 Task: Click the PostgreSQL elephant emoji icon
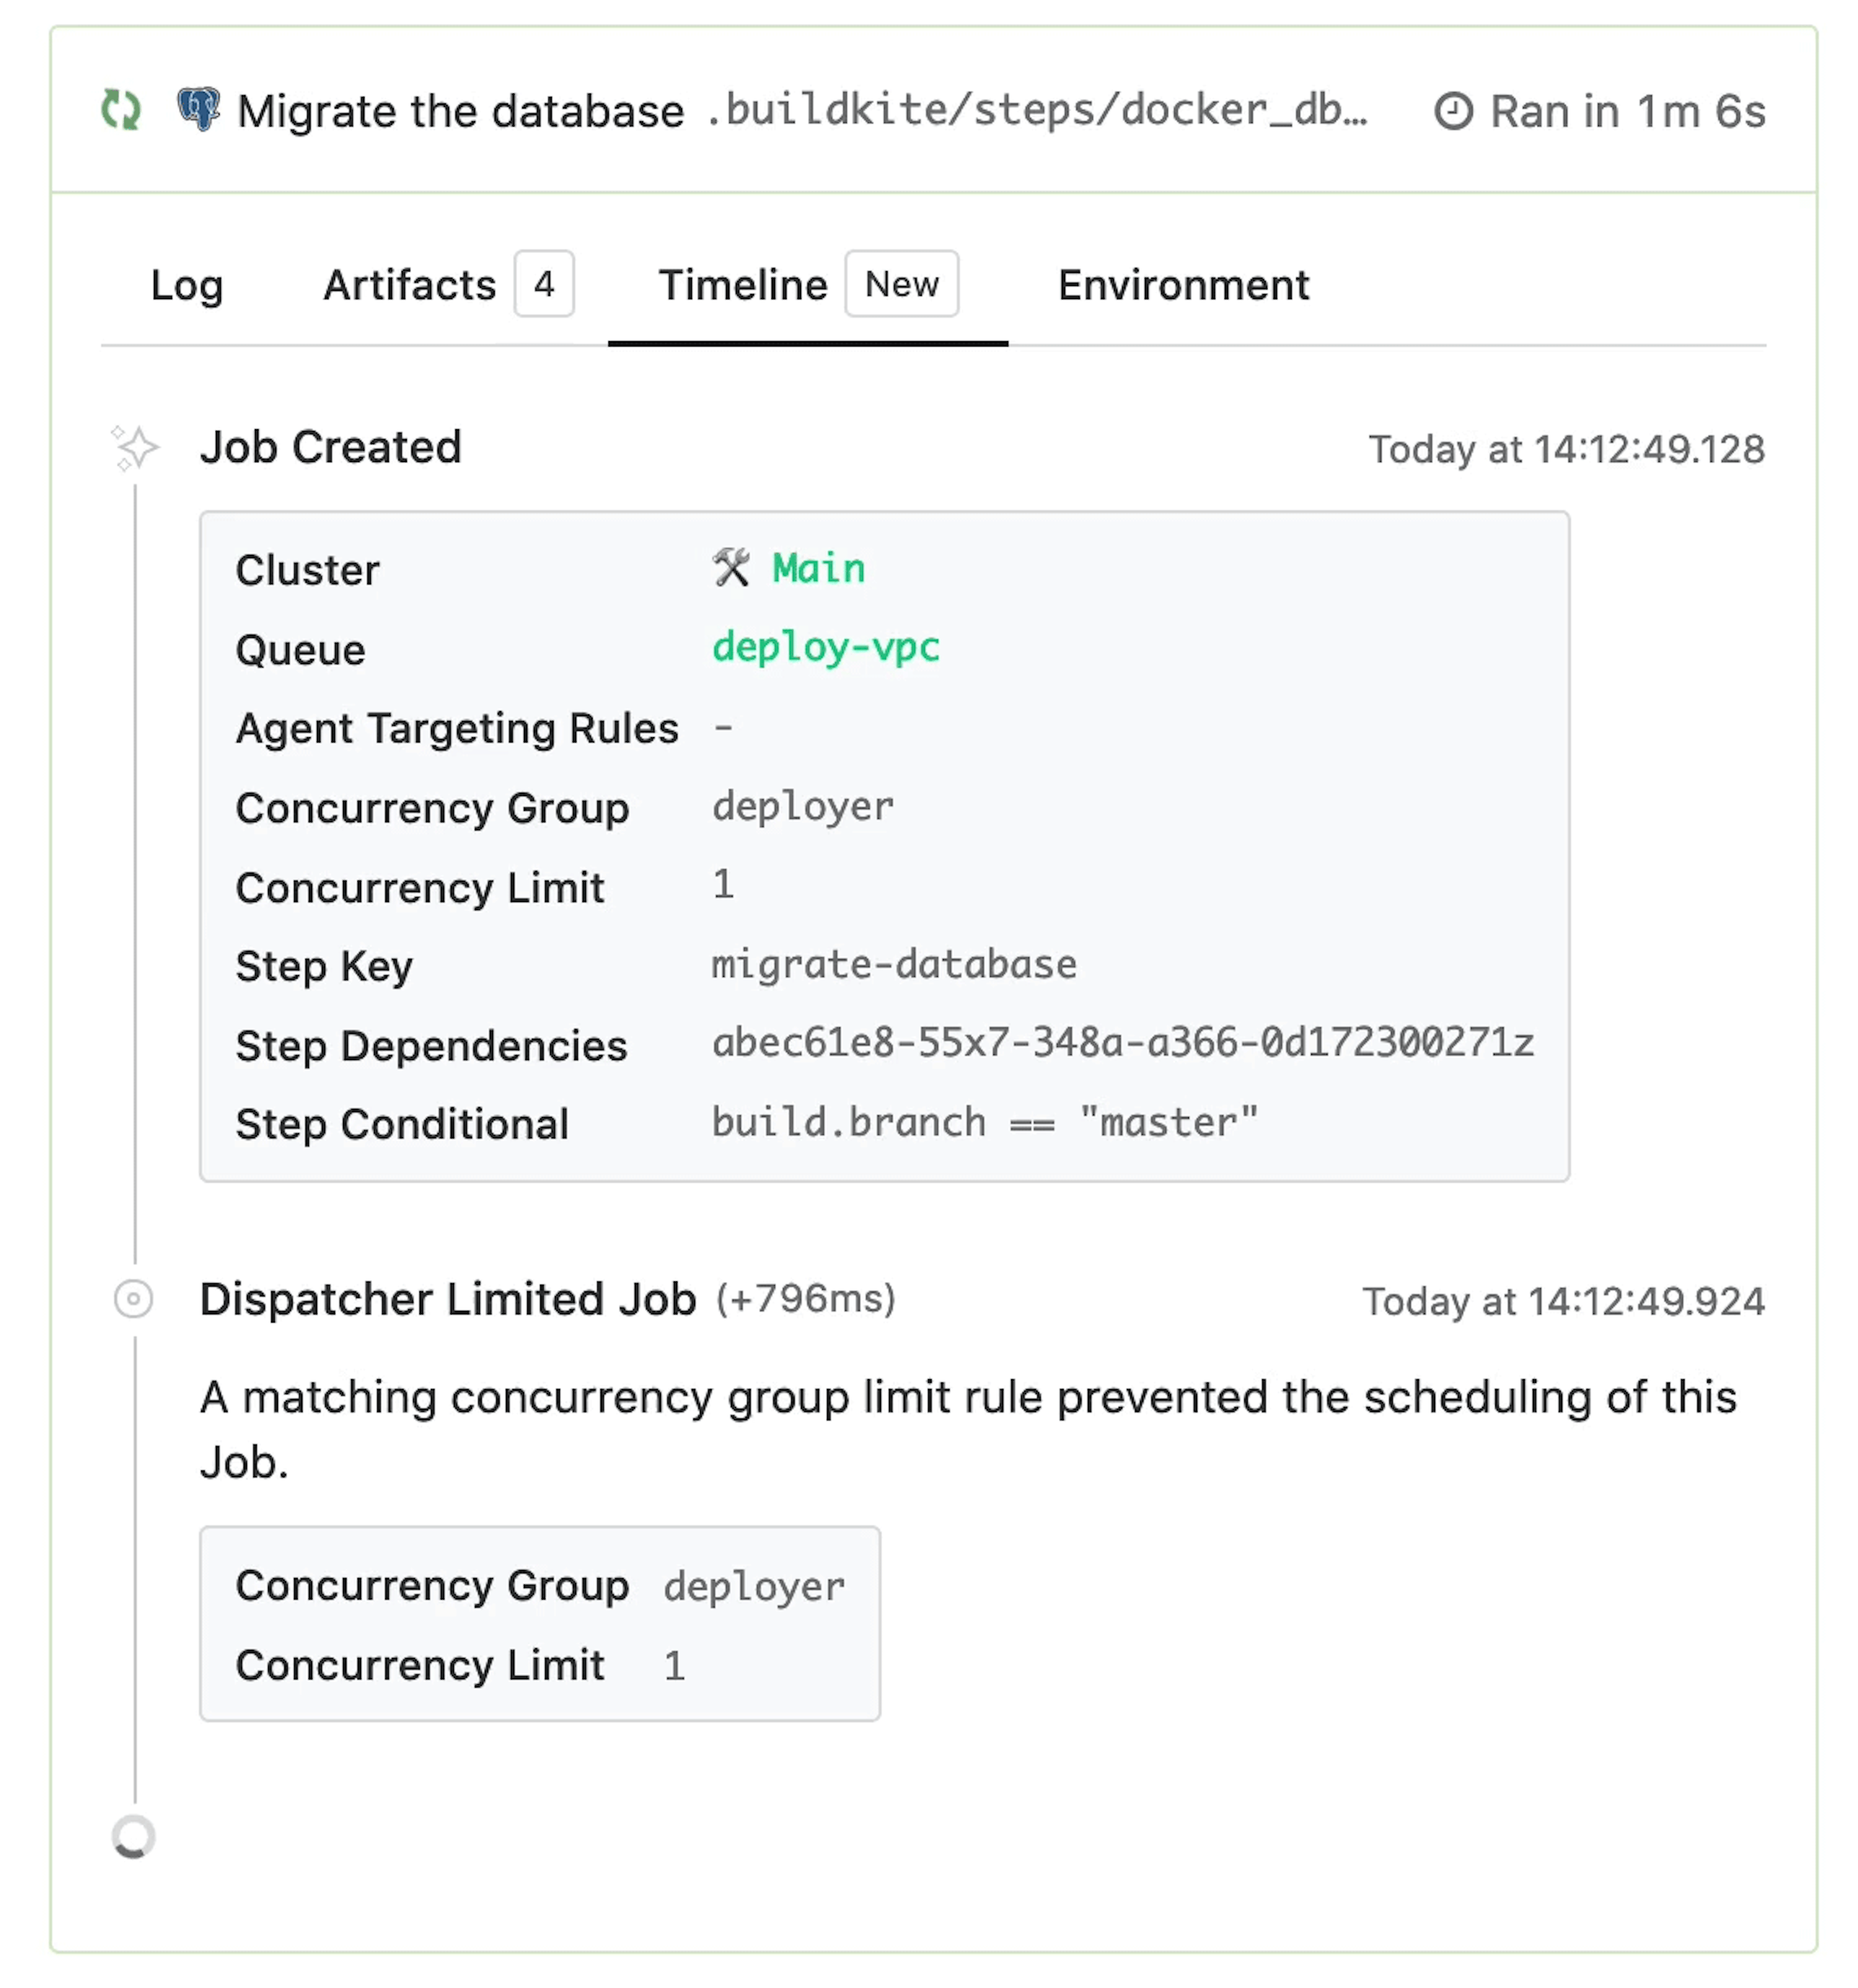(198, 110)
